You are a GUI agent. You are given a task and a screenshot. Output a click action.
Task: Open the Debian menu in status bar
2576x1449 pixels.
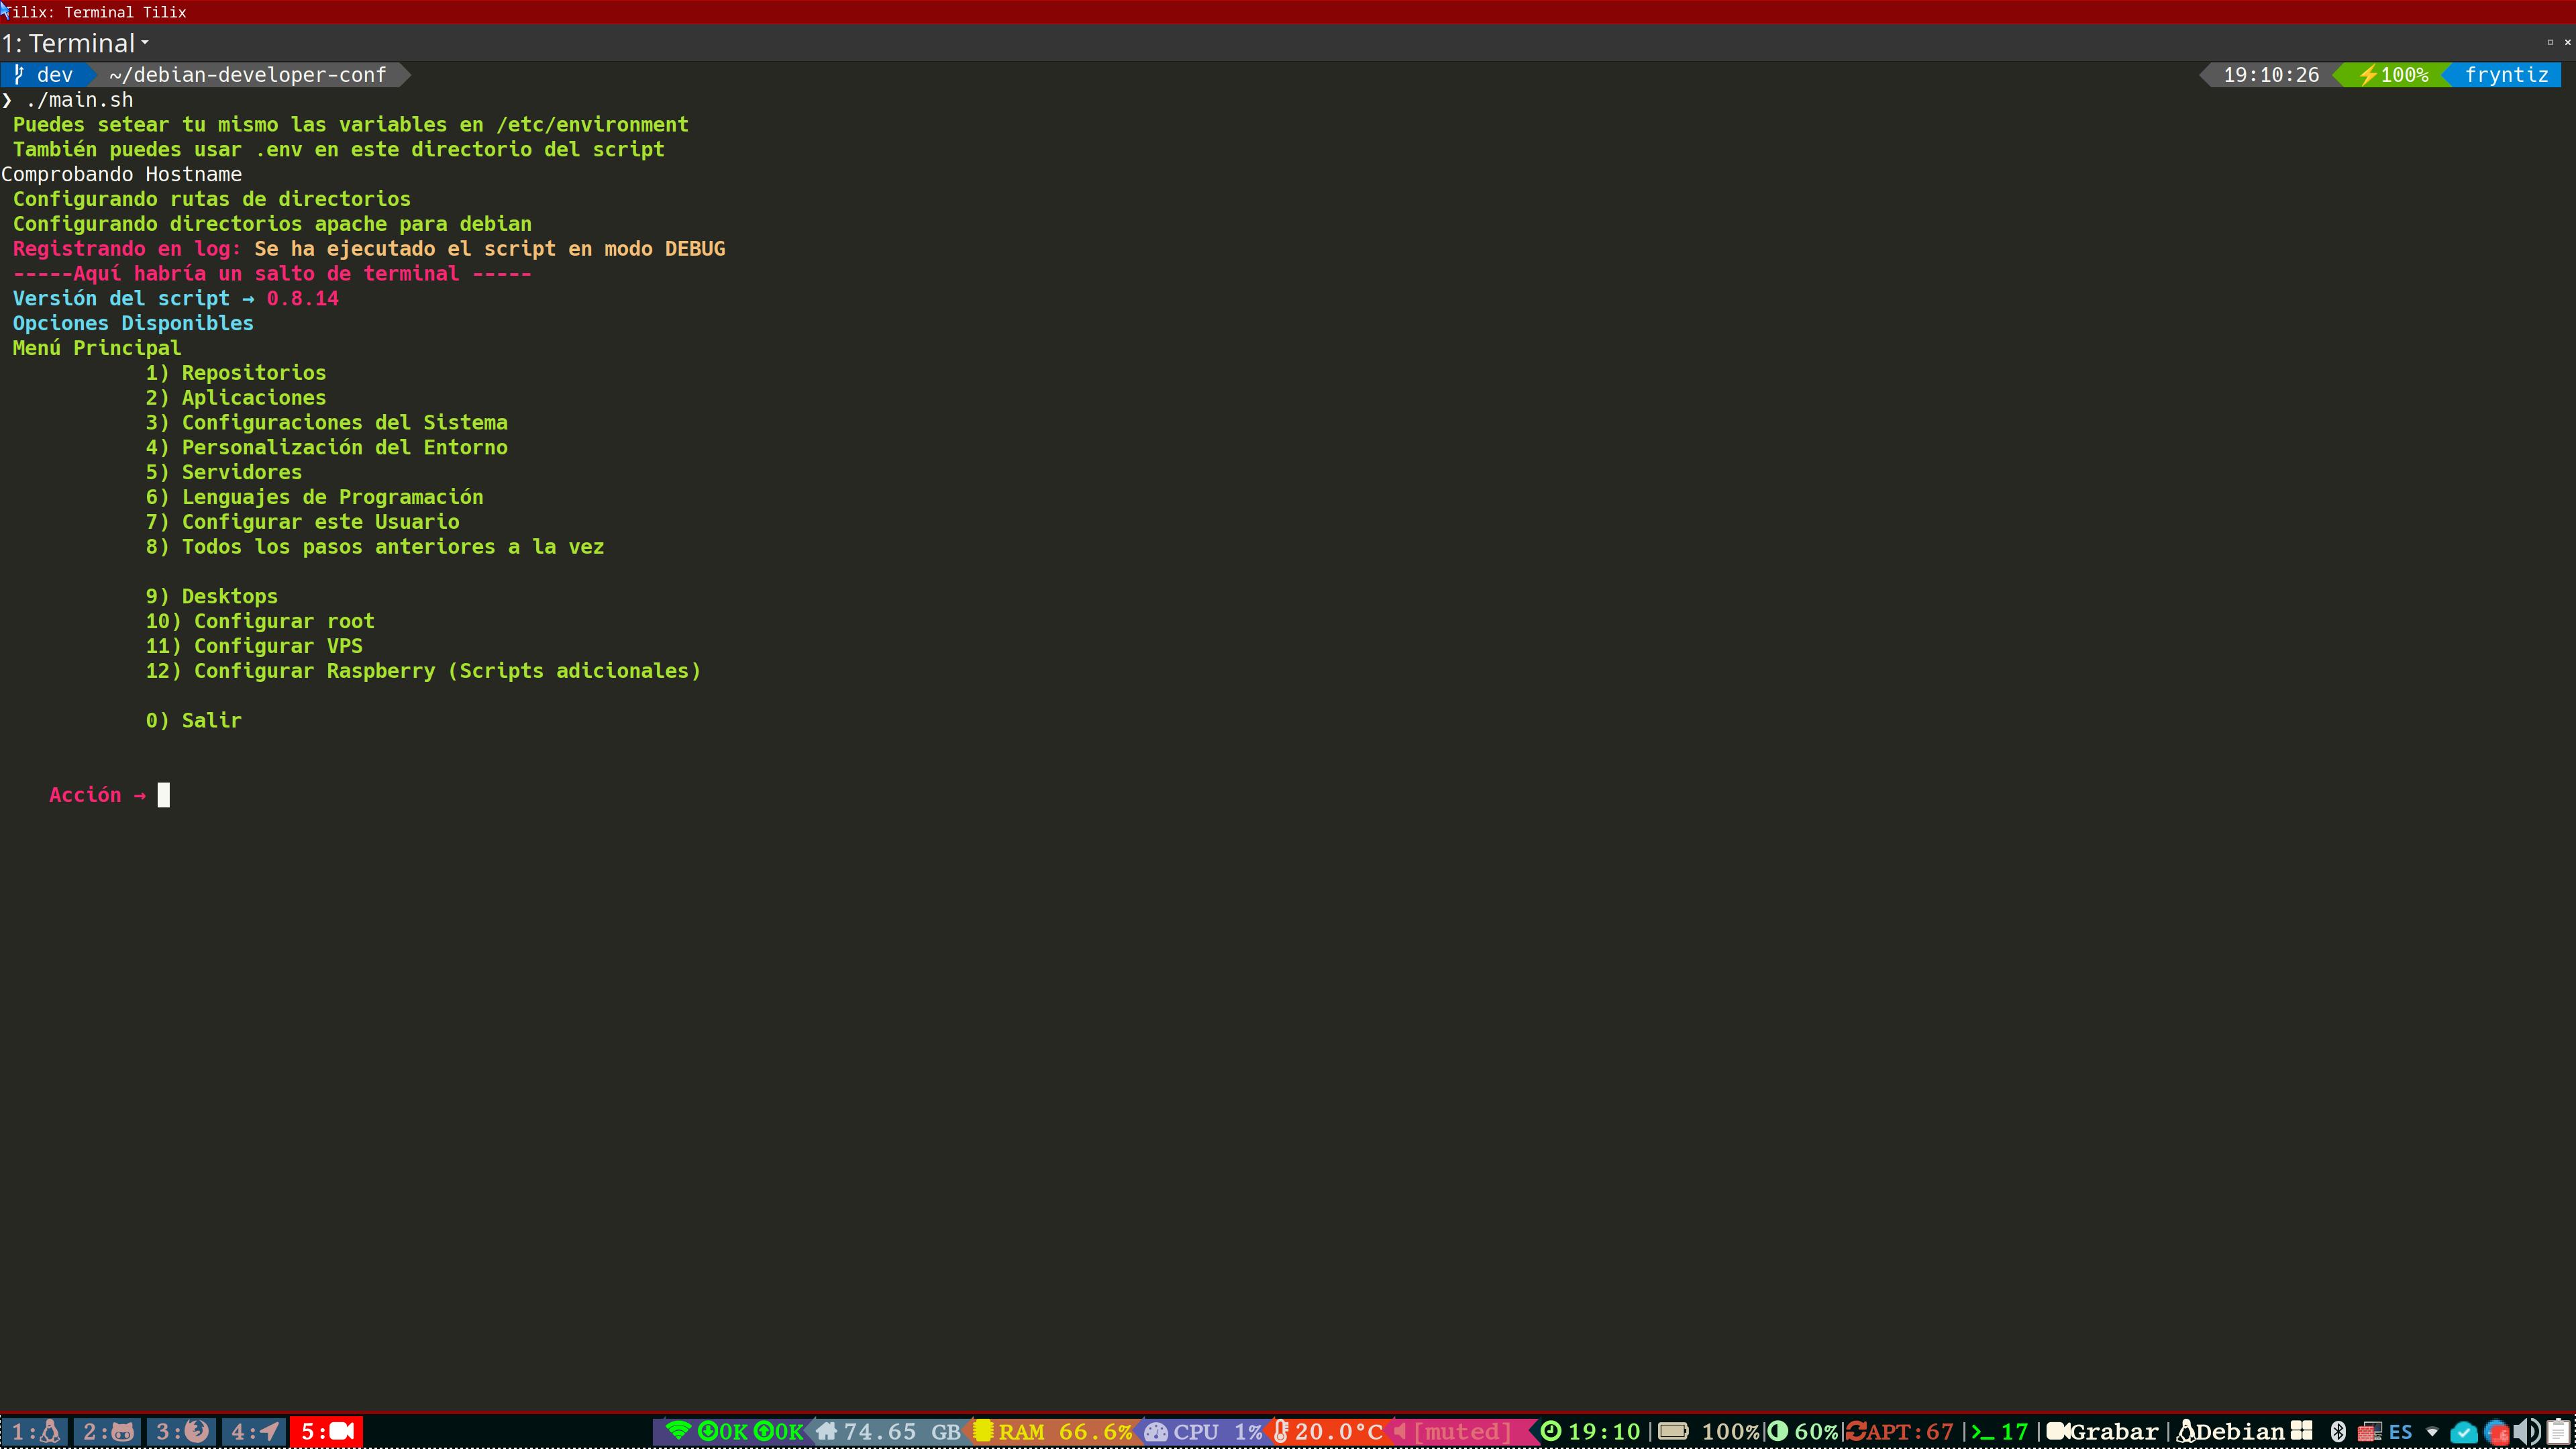(2232, 1432)
